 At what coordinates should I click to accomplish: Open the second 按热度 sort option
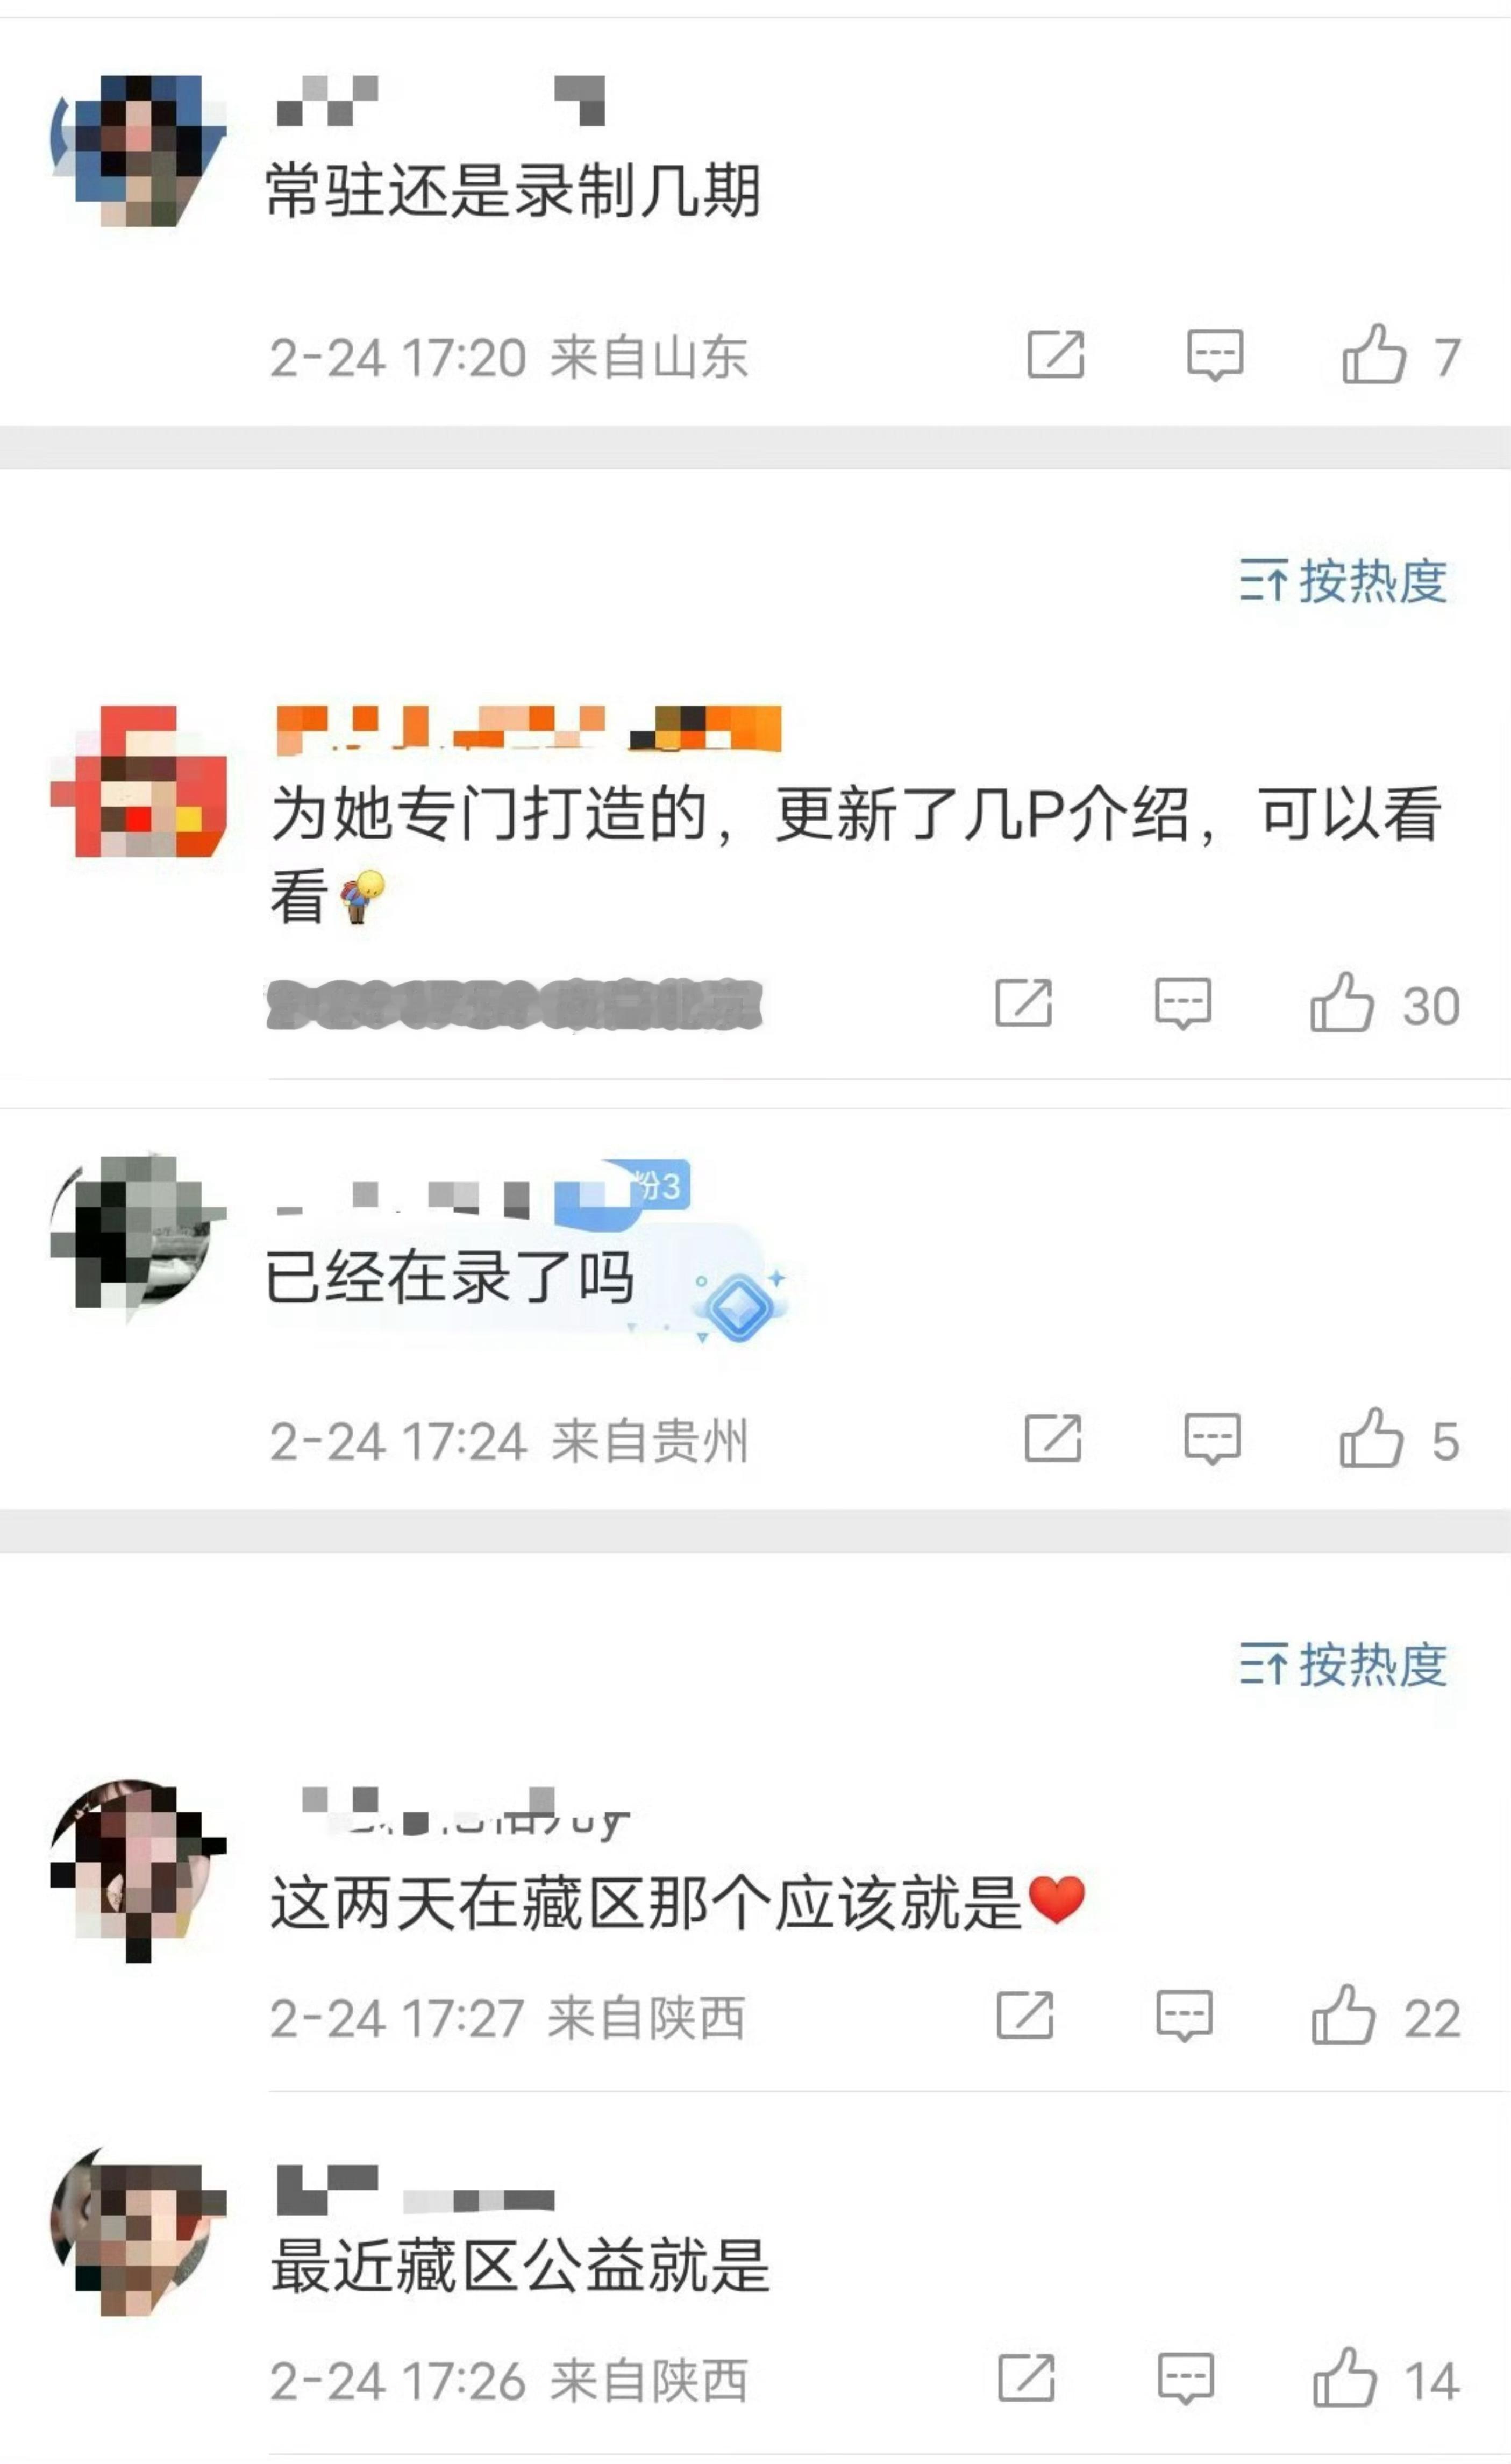click(1343, 1665)
